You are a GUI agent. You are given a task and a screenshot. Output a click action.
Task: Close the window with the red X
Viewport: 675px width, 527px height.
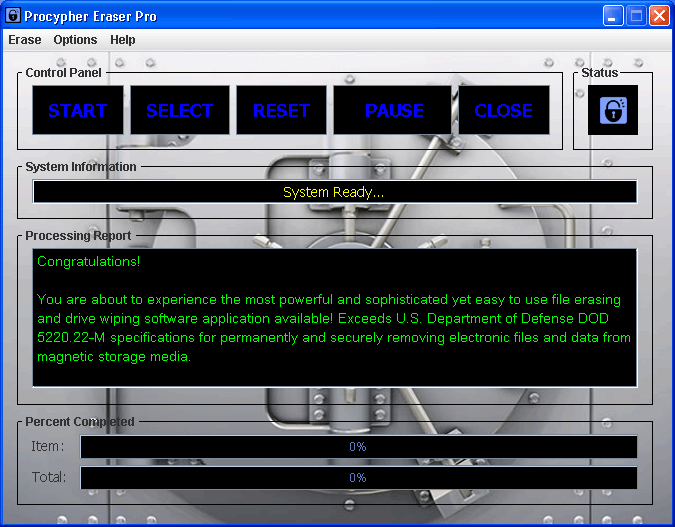coord(660,16)
